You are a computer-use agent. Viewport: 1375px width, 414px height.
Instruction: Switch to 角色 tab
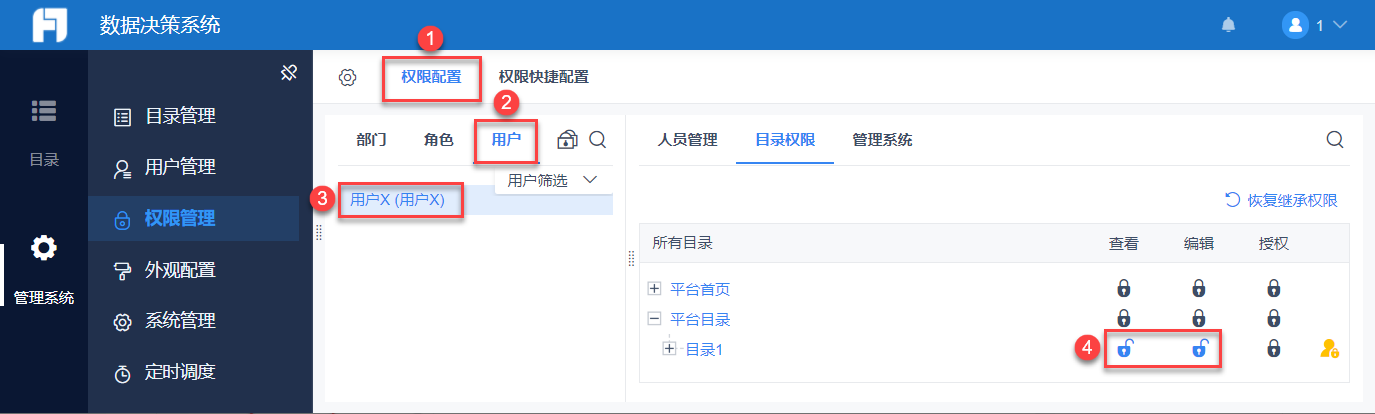(439, 140)
